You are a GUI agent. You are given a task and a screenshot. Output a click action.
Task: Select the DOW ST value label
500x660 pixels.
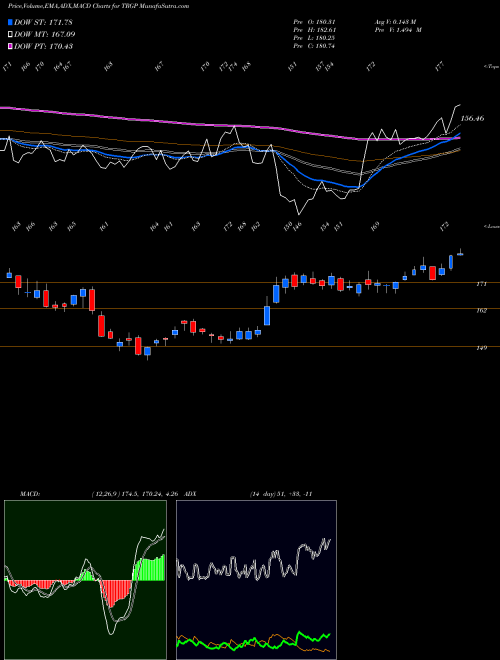coord(43,22)
